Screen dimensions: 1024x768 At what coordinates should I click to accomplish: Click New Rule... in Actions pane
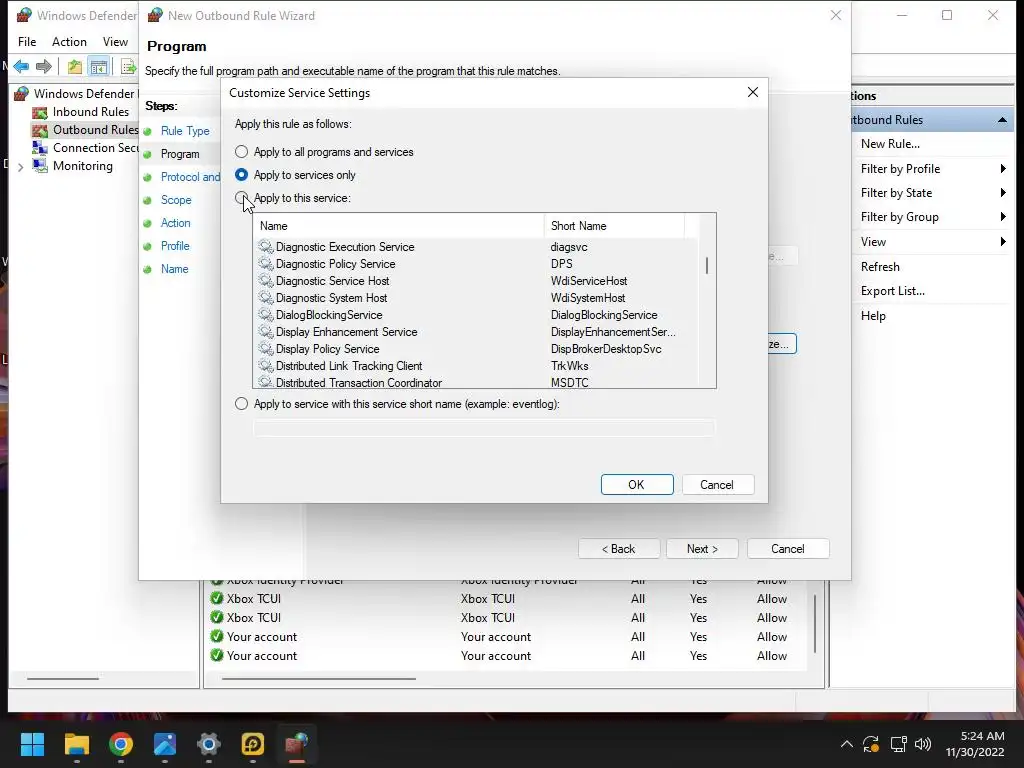pyautogui.click(x=890, y=144)
